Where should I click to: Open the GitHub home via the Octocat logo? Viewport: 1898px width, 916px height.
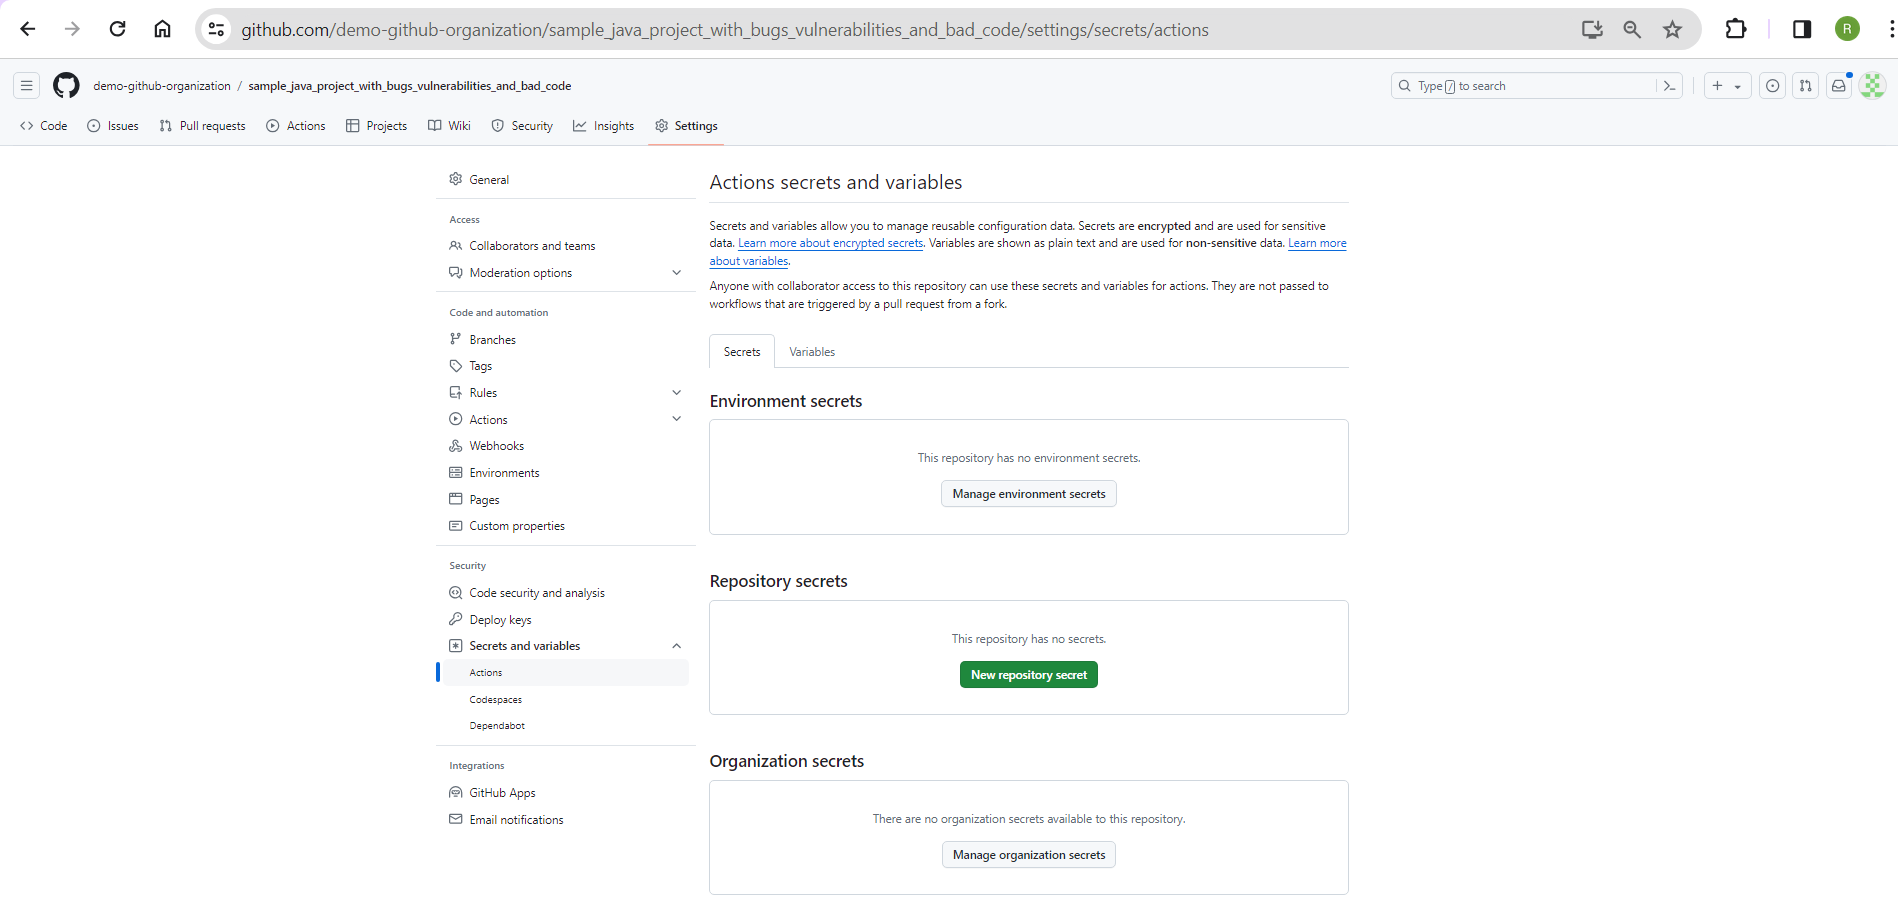tap(66, 85)
